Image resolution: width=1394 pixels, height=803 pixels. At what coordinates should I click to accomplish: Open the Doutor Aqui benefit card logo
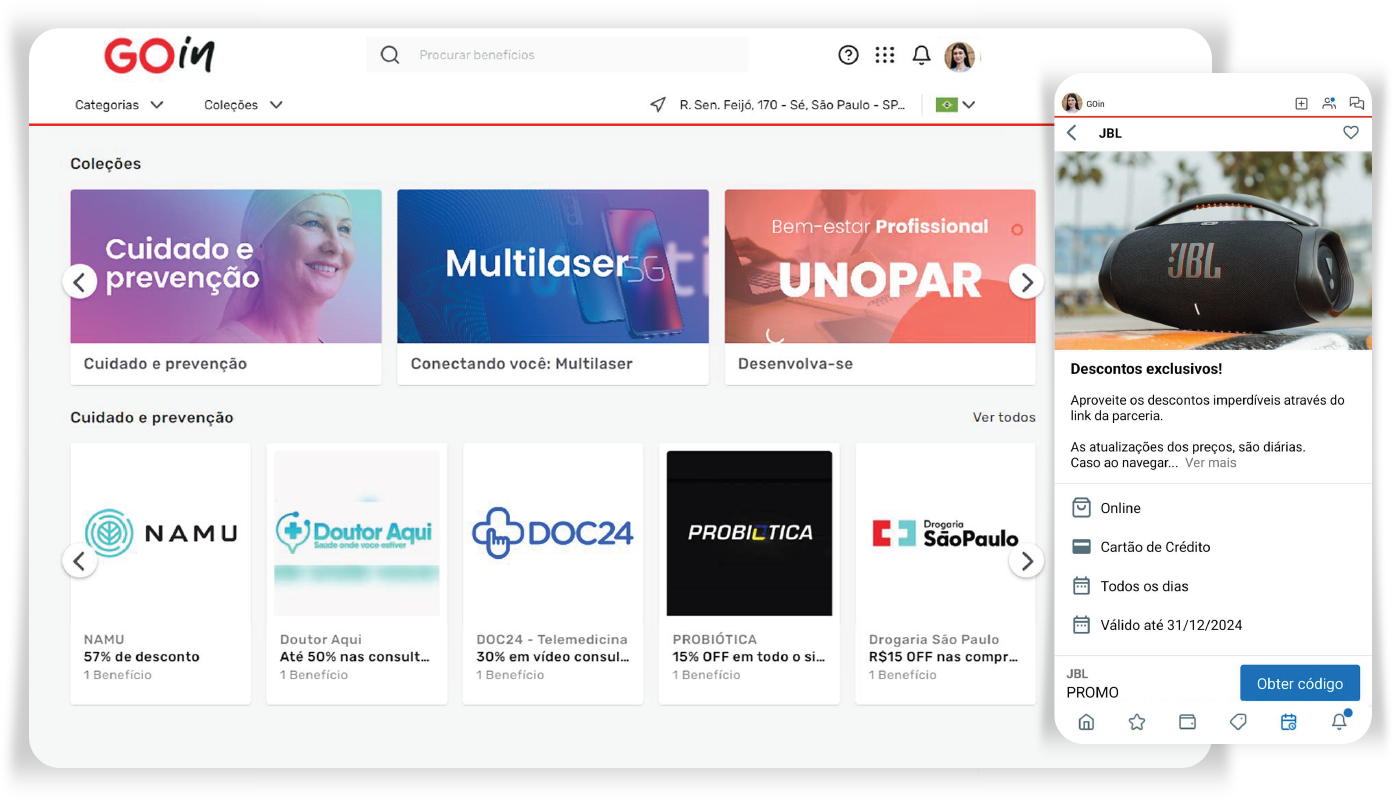[x=357, y=532]
